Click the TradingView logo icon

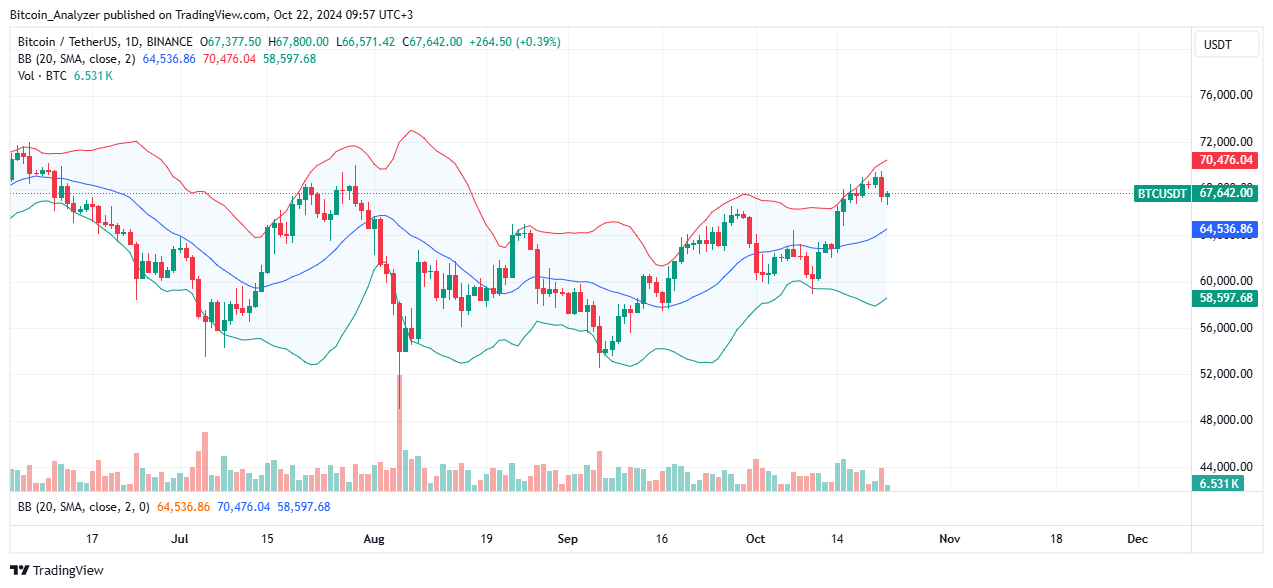[x=20, y=571]
